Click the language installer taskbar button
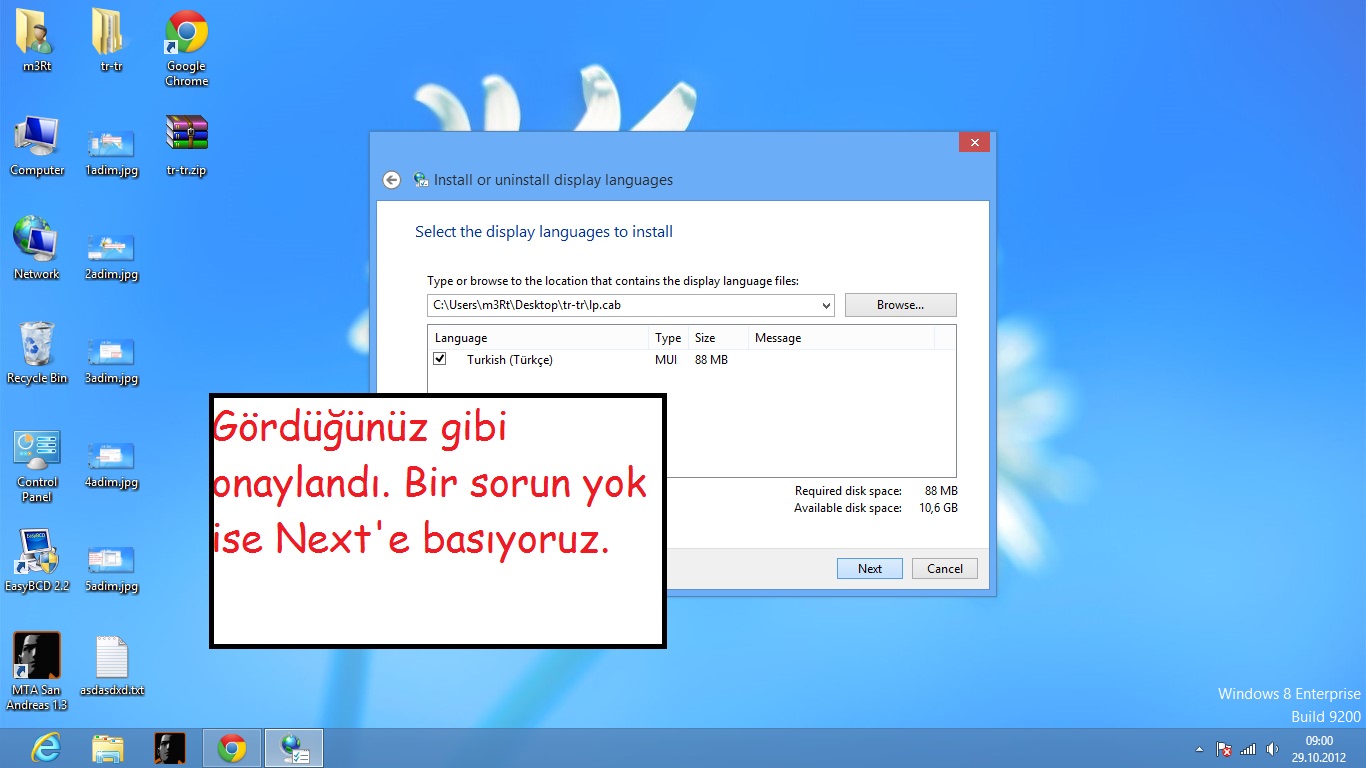The height and width of the screenshot is (768, 1366). tap(294, 748)
